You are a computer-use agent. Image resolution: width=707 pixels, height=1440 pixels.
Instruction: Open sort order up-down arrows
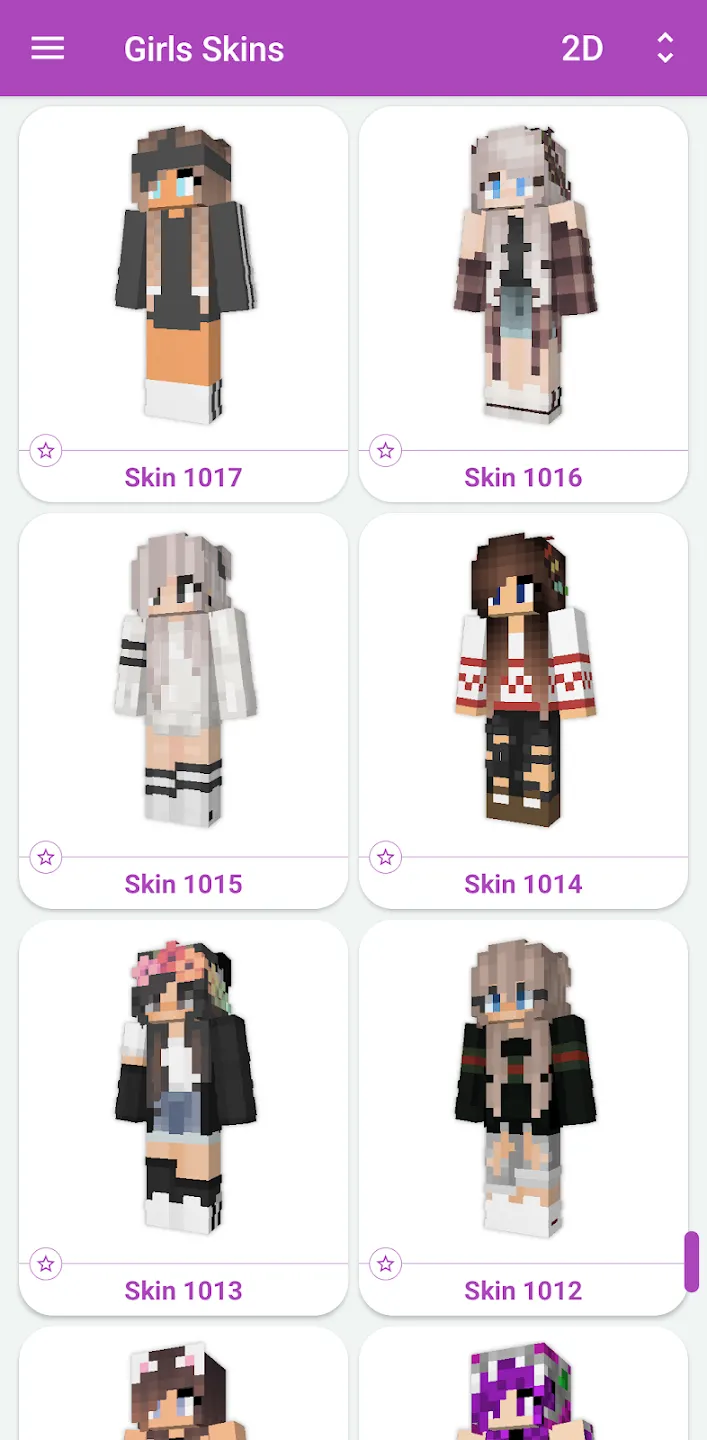(x=665, y=48)
